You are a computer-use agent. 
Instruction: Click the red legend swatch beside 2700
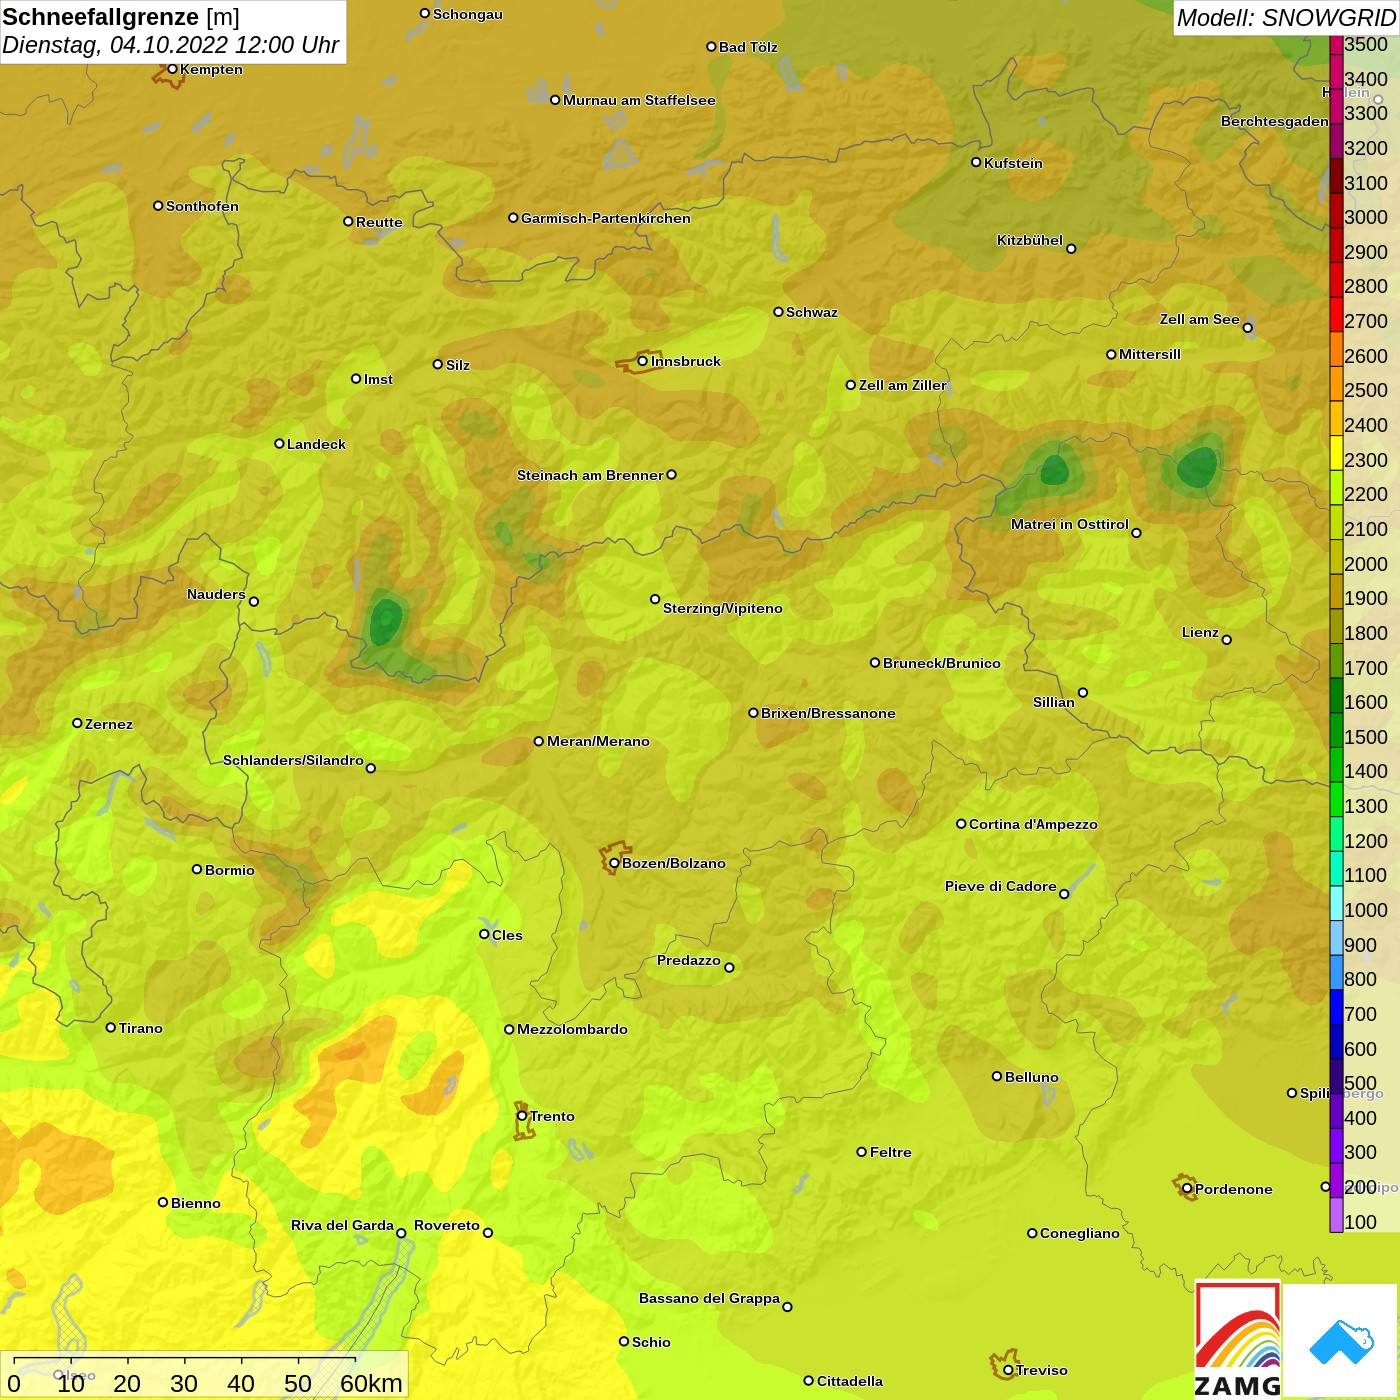click(x=1336, y=313)
